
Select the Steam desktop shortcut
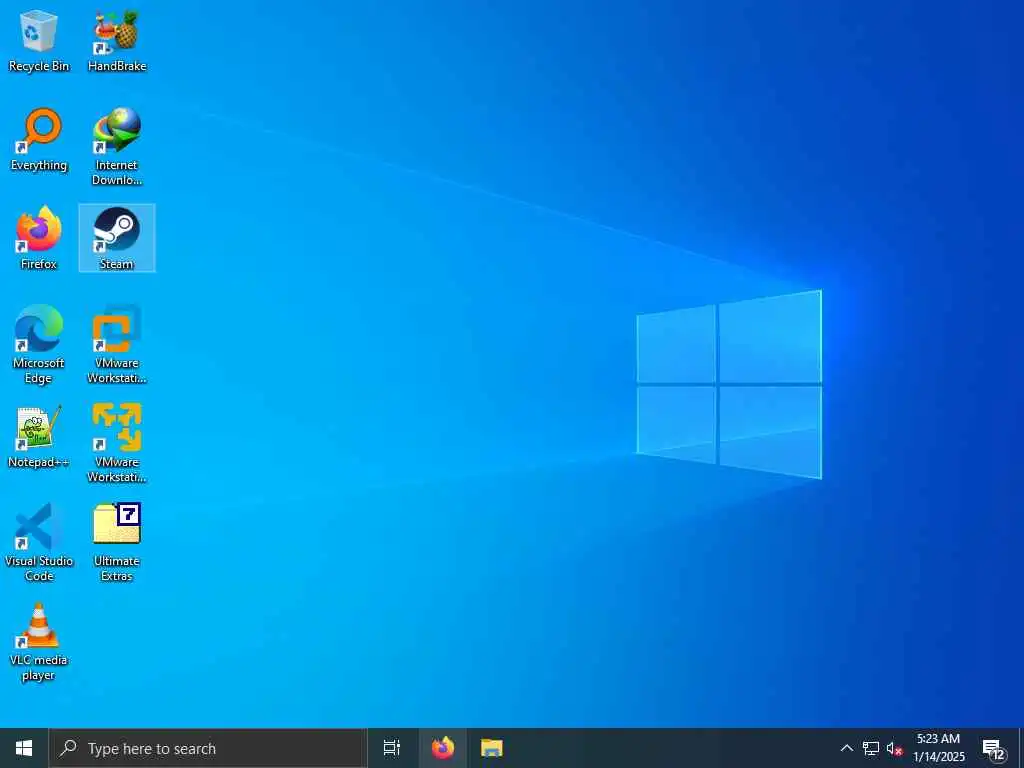point(117,238)
